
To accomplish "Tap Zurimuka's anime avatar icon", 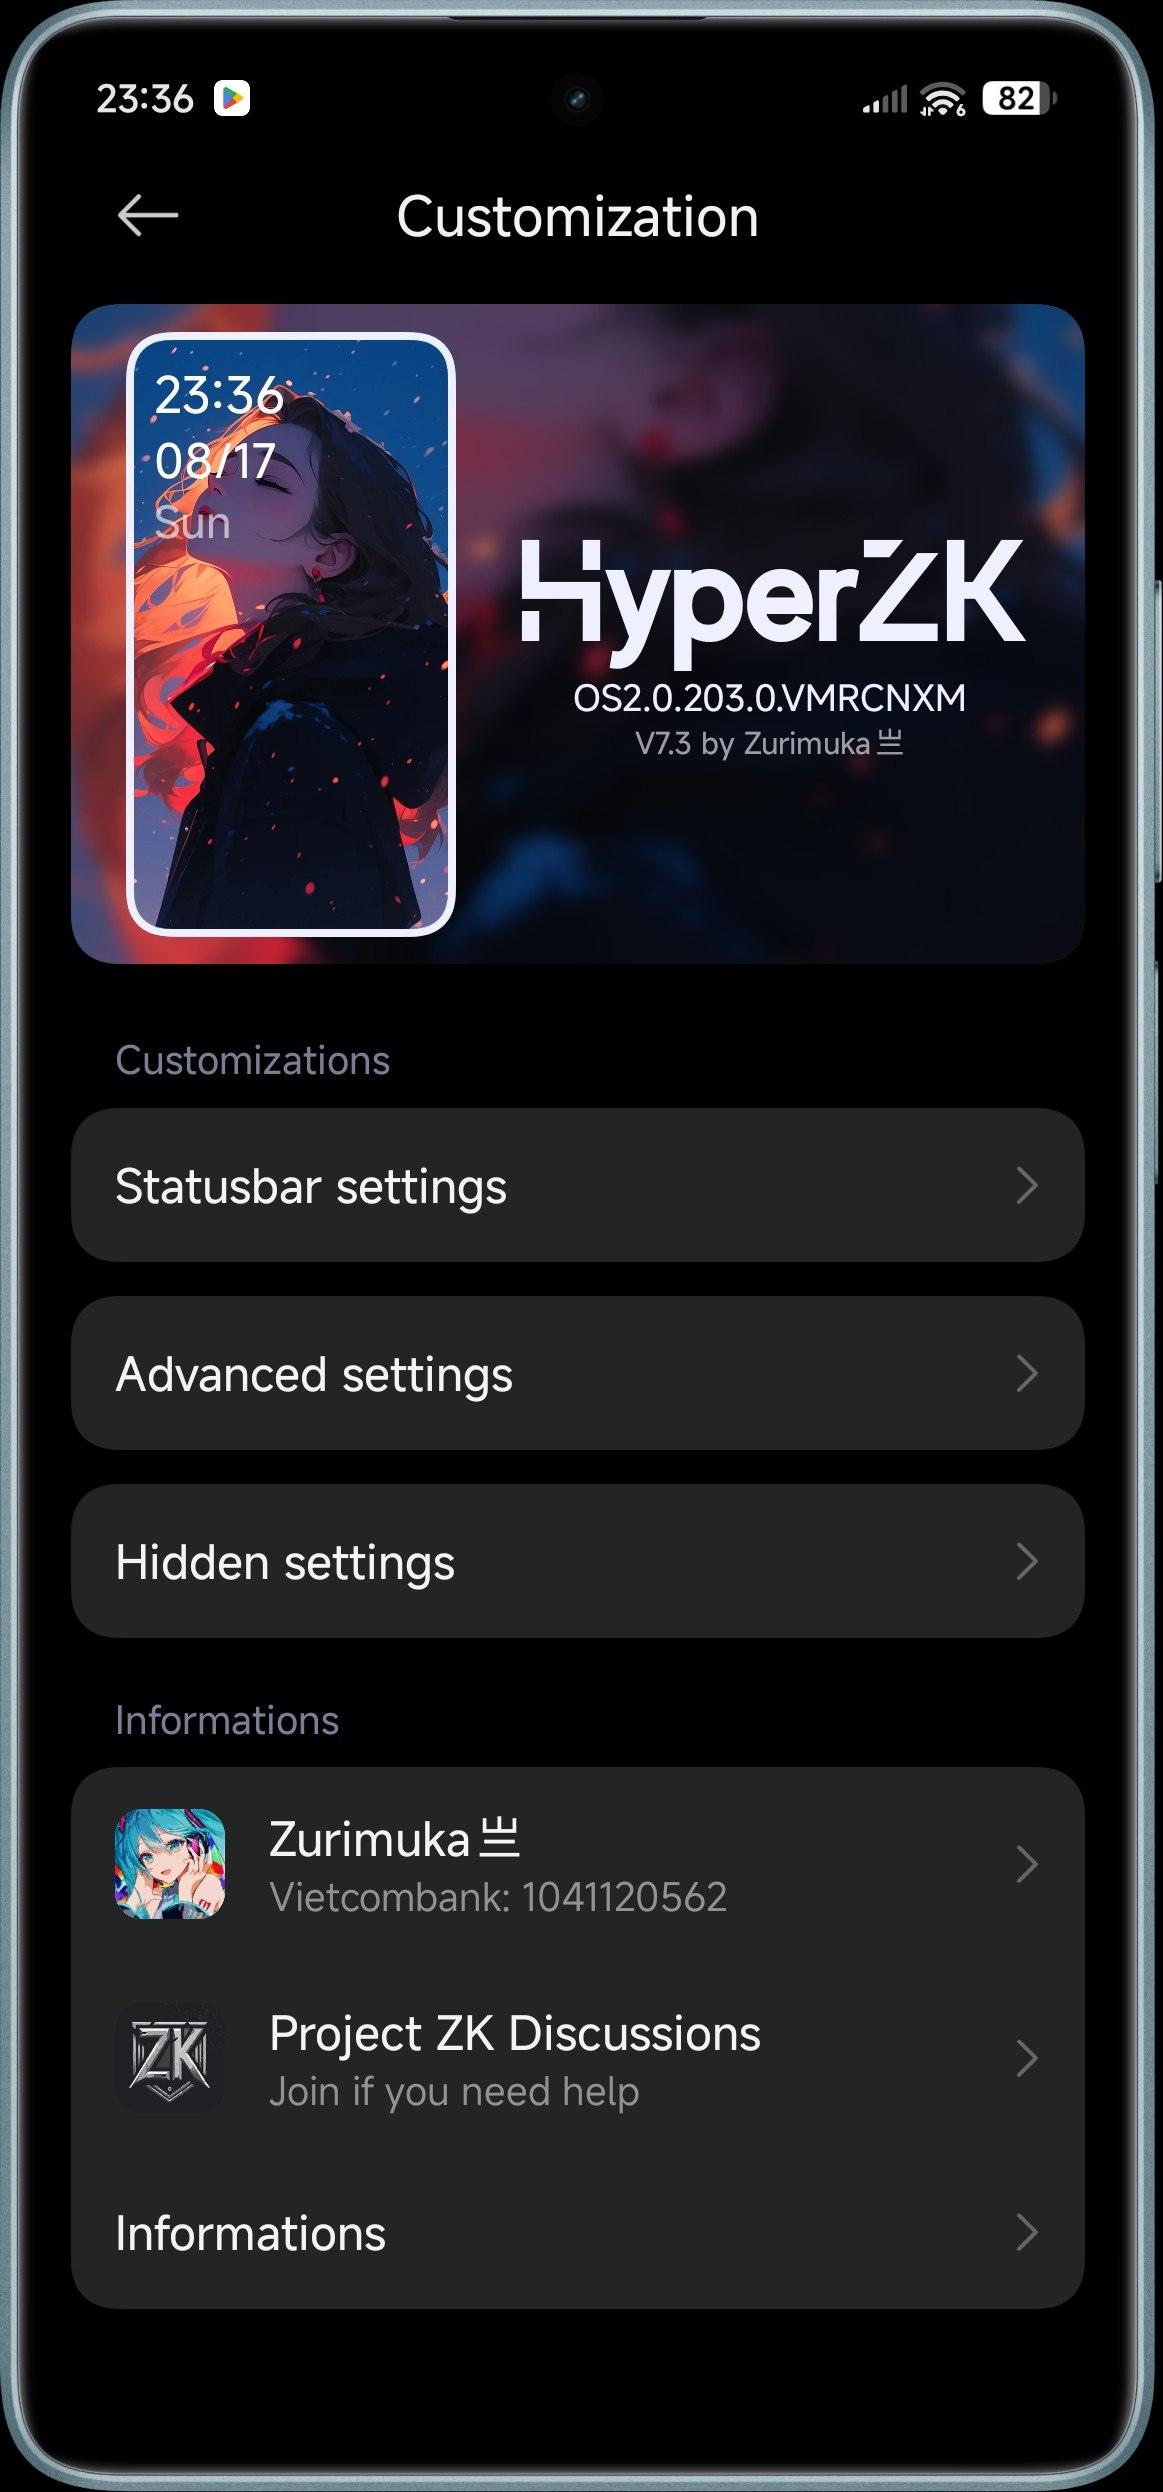I will pyautogui.click(x=170, y=1864).
